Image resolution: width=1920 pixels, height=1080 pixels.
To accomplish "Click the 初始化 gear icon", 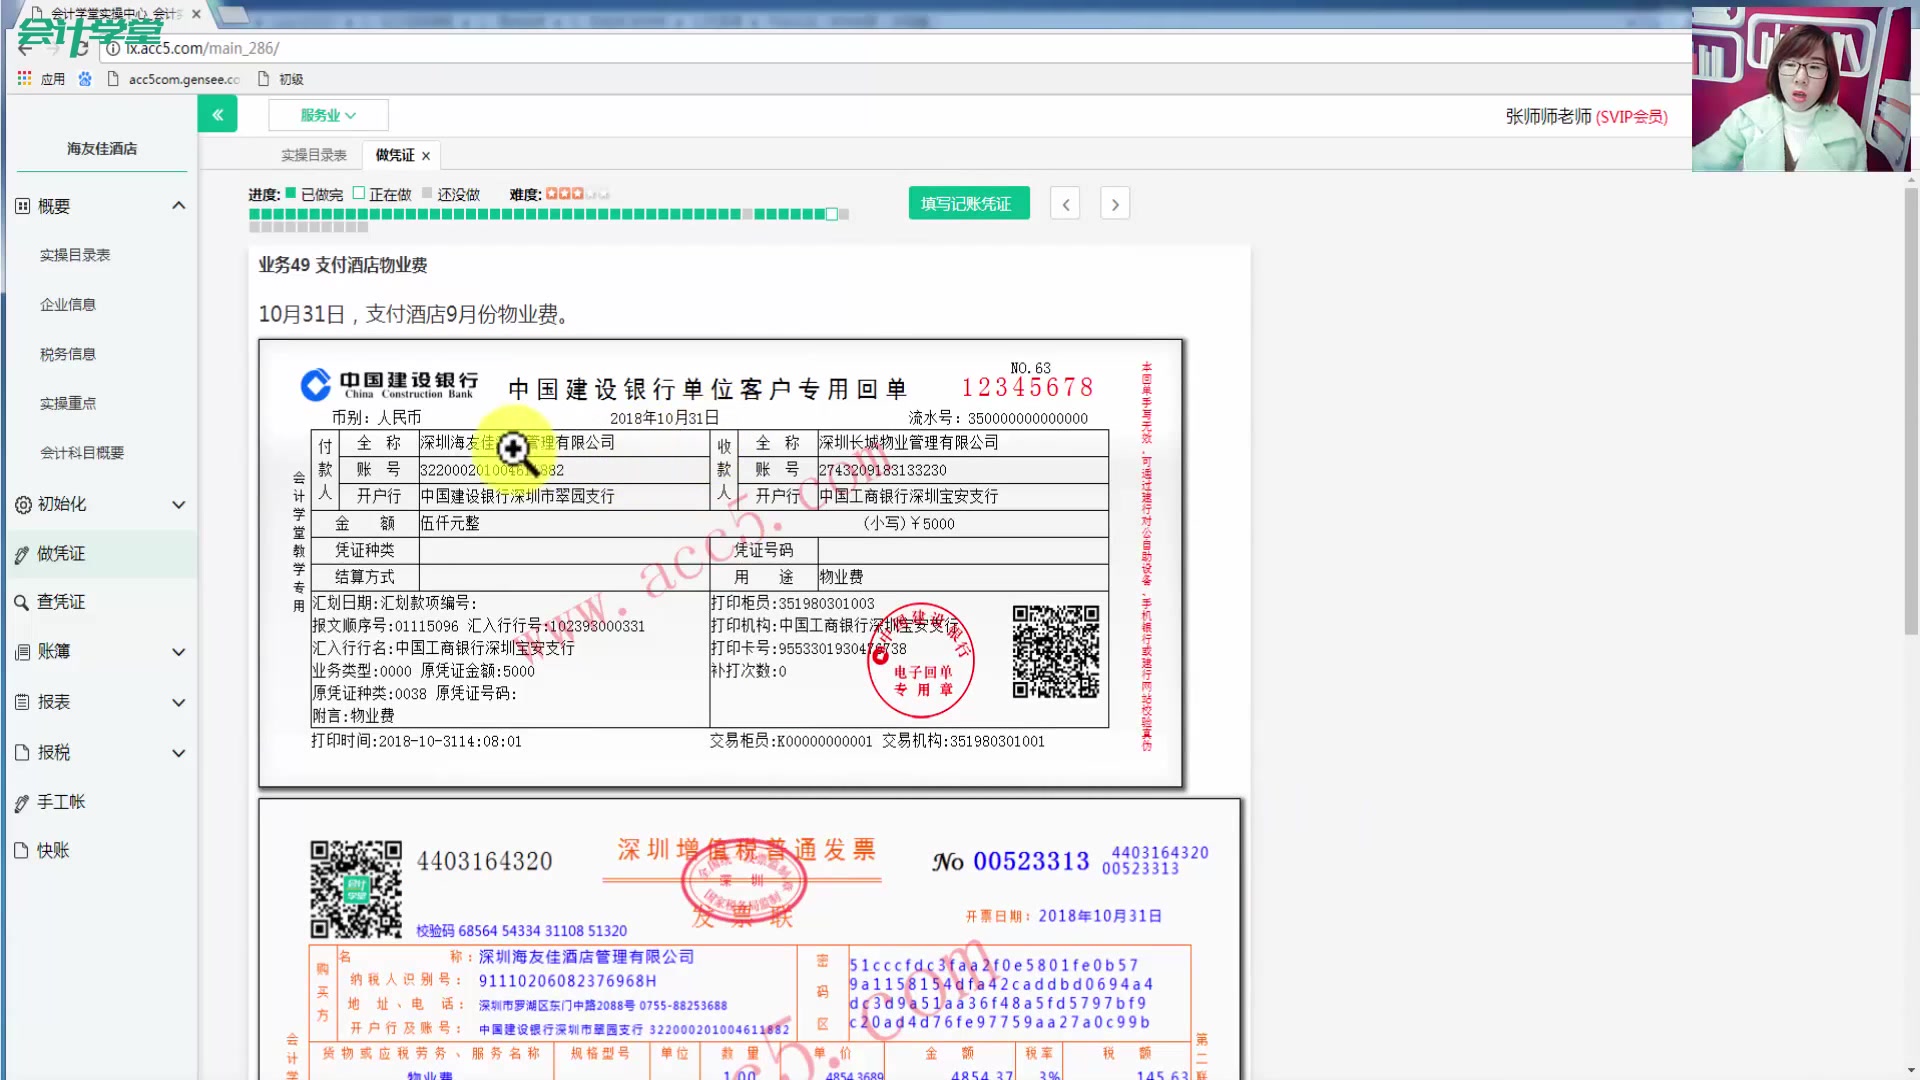I will click(22, 504).
